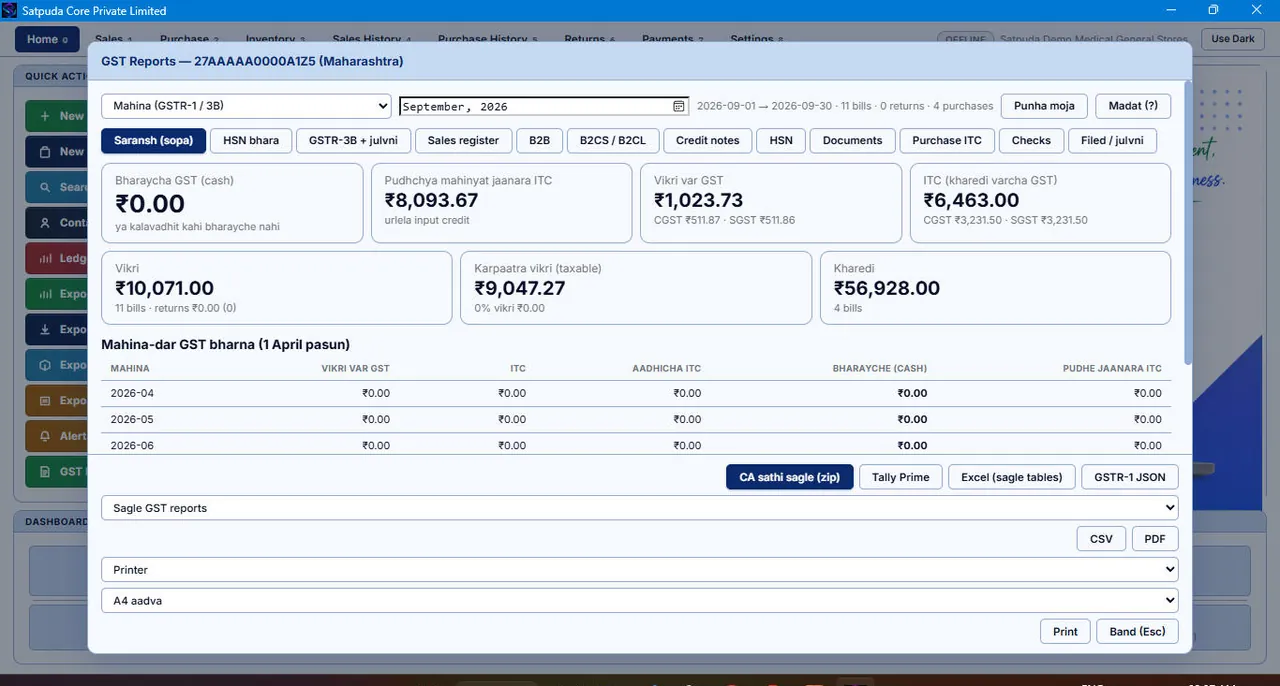Click the 2026-04 month row
The height and width of the screenshot is (686, 1280).
[636, 394]
